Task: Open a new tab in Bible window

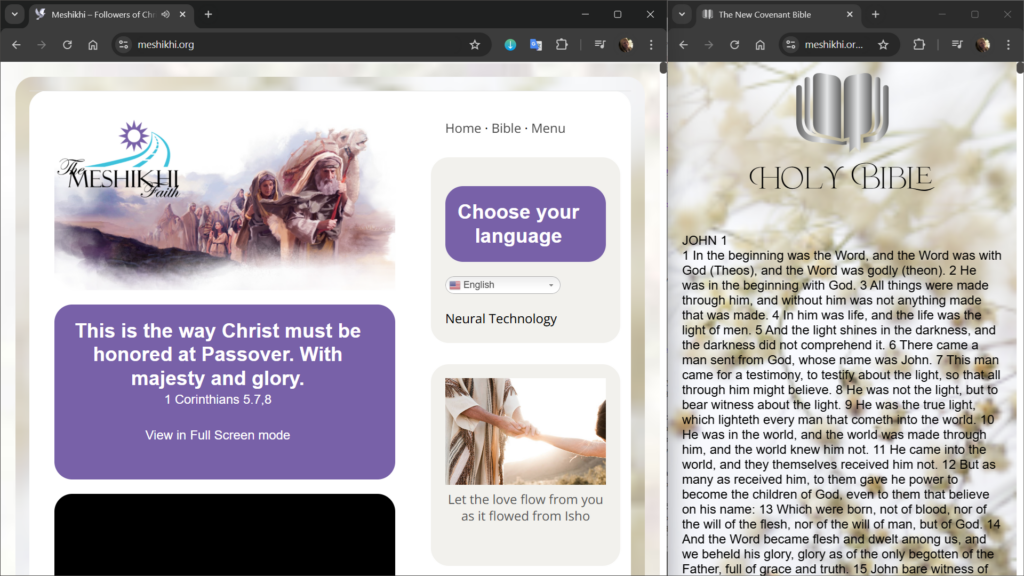Action: (876, 14)
